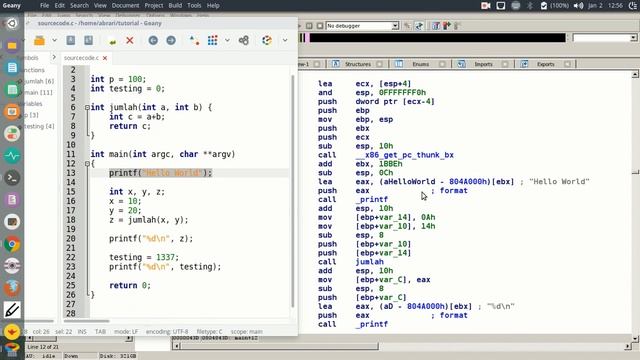Collapse the jumlah function fold marker on line 6
Viewport: 640px width, 360px height.
[x=87, y=107]
